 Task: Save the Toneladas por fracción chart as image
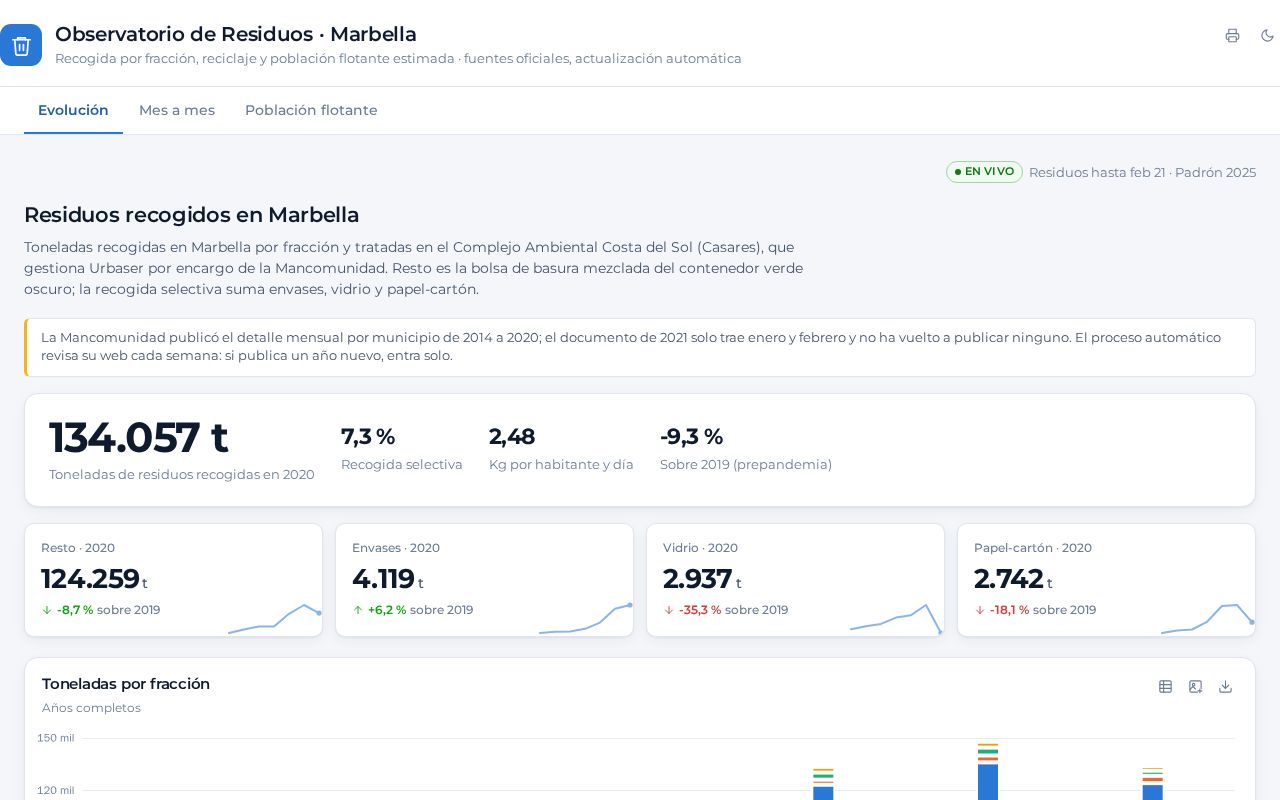pyautogui.click(x=1195, y=687)
